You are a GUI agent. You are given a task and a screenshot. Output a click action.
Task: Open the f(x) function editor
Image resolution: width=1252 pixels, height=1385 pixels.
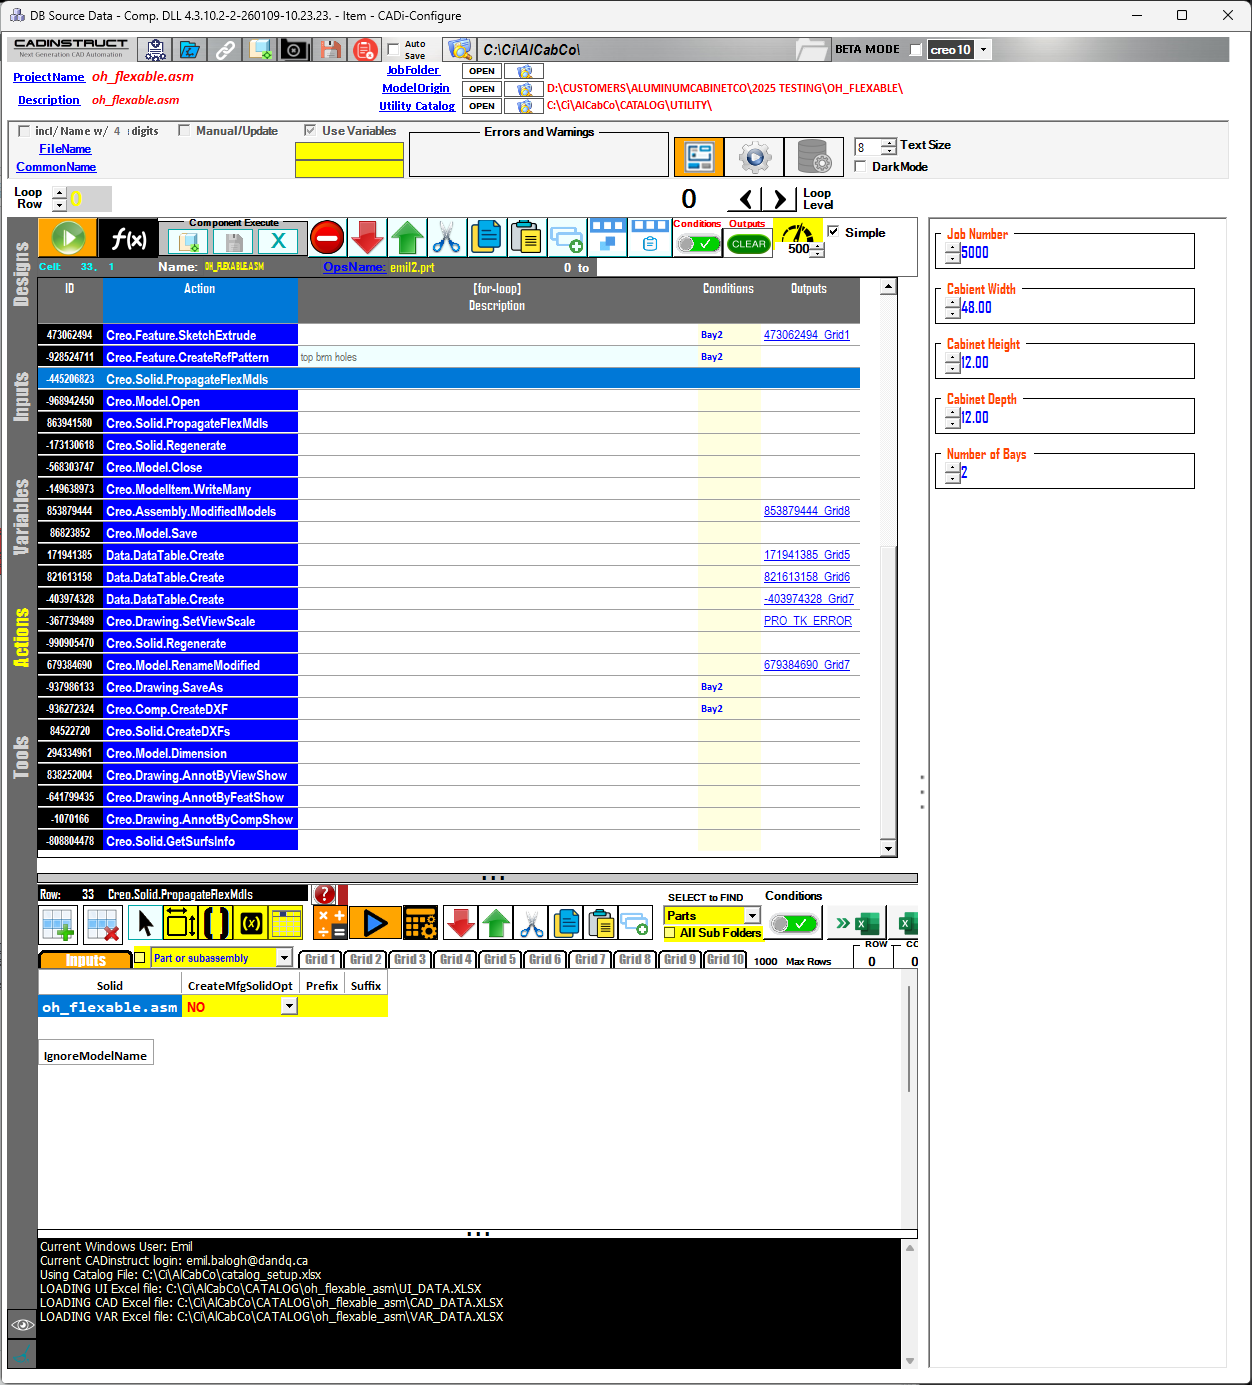[x=128, y=239]
